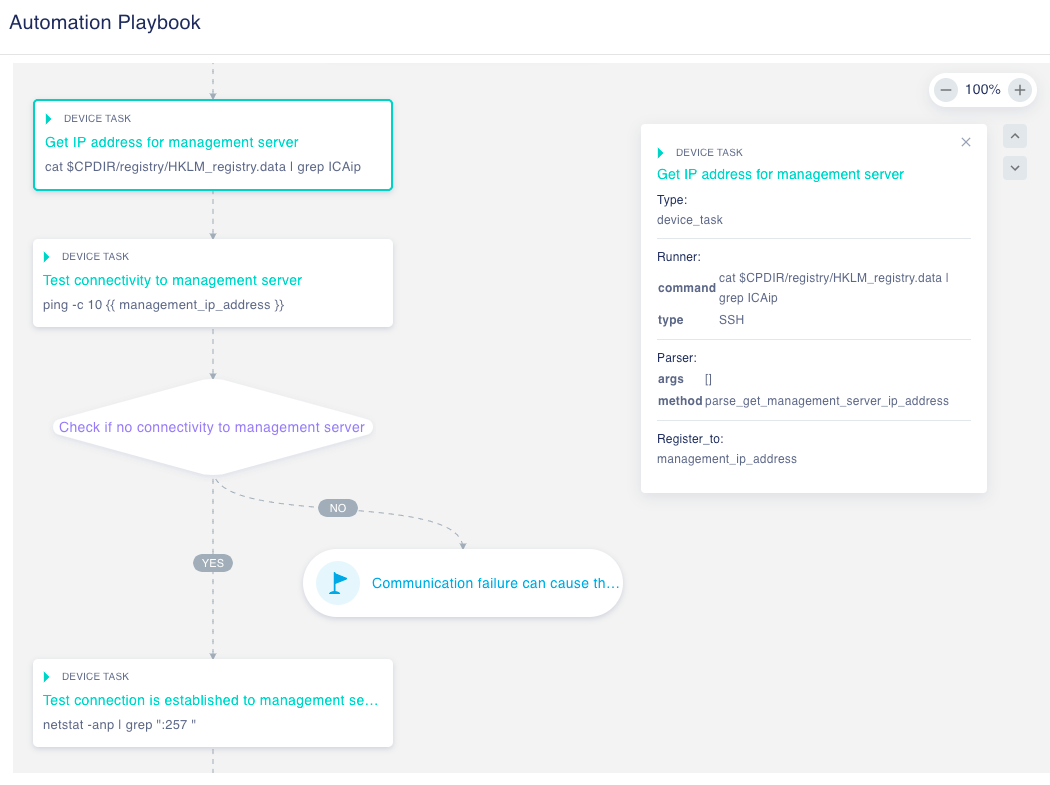The height and width of the screenshot is (785, 1050).
Task: Click the up chevron navigation button
Action: click(1015, 136)
